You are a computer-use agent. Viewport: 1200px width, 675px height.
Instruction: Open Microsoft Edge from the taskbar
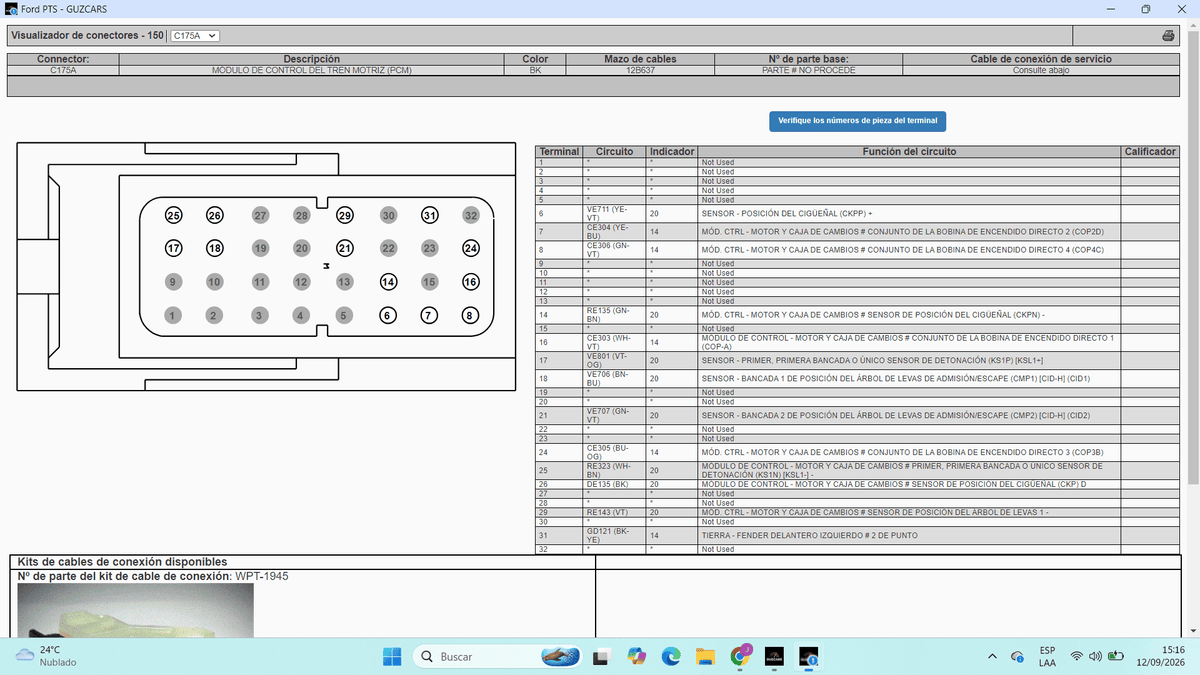point(671,656)
